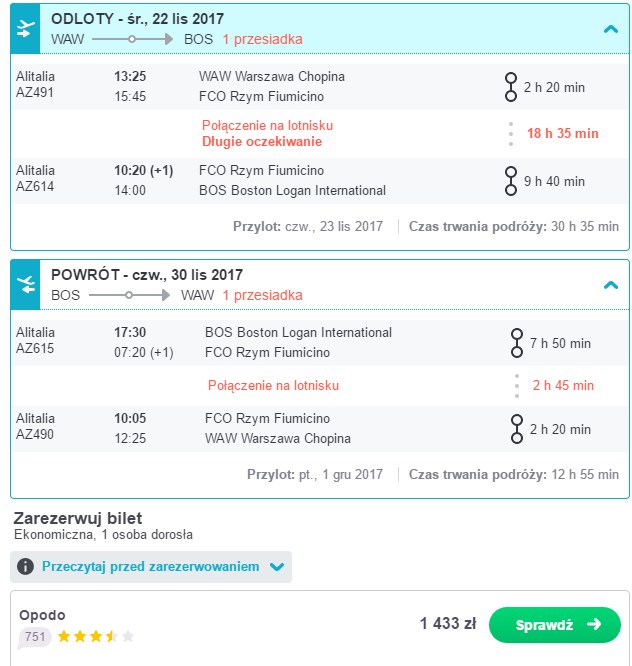
Task: Click the flight segment icon for AZ490
Action: point(516,429)
